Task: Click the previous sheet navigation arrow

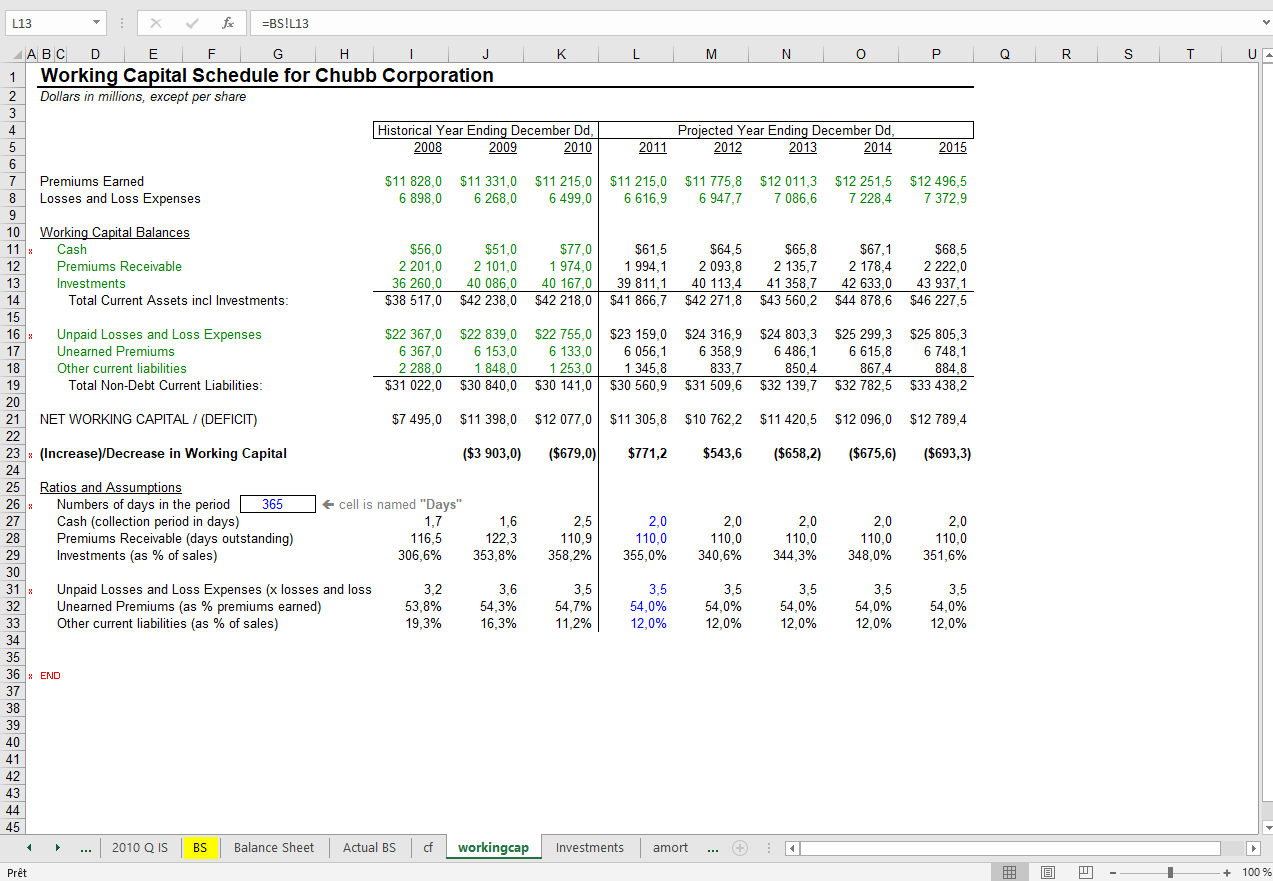Action: pos(30,848)
